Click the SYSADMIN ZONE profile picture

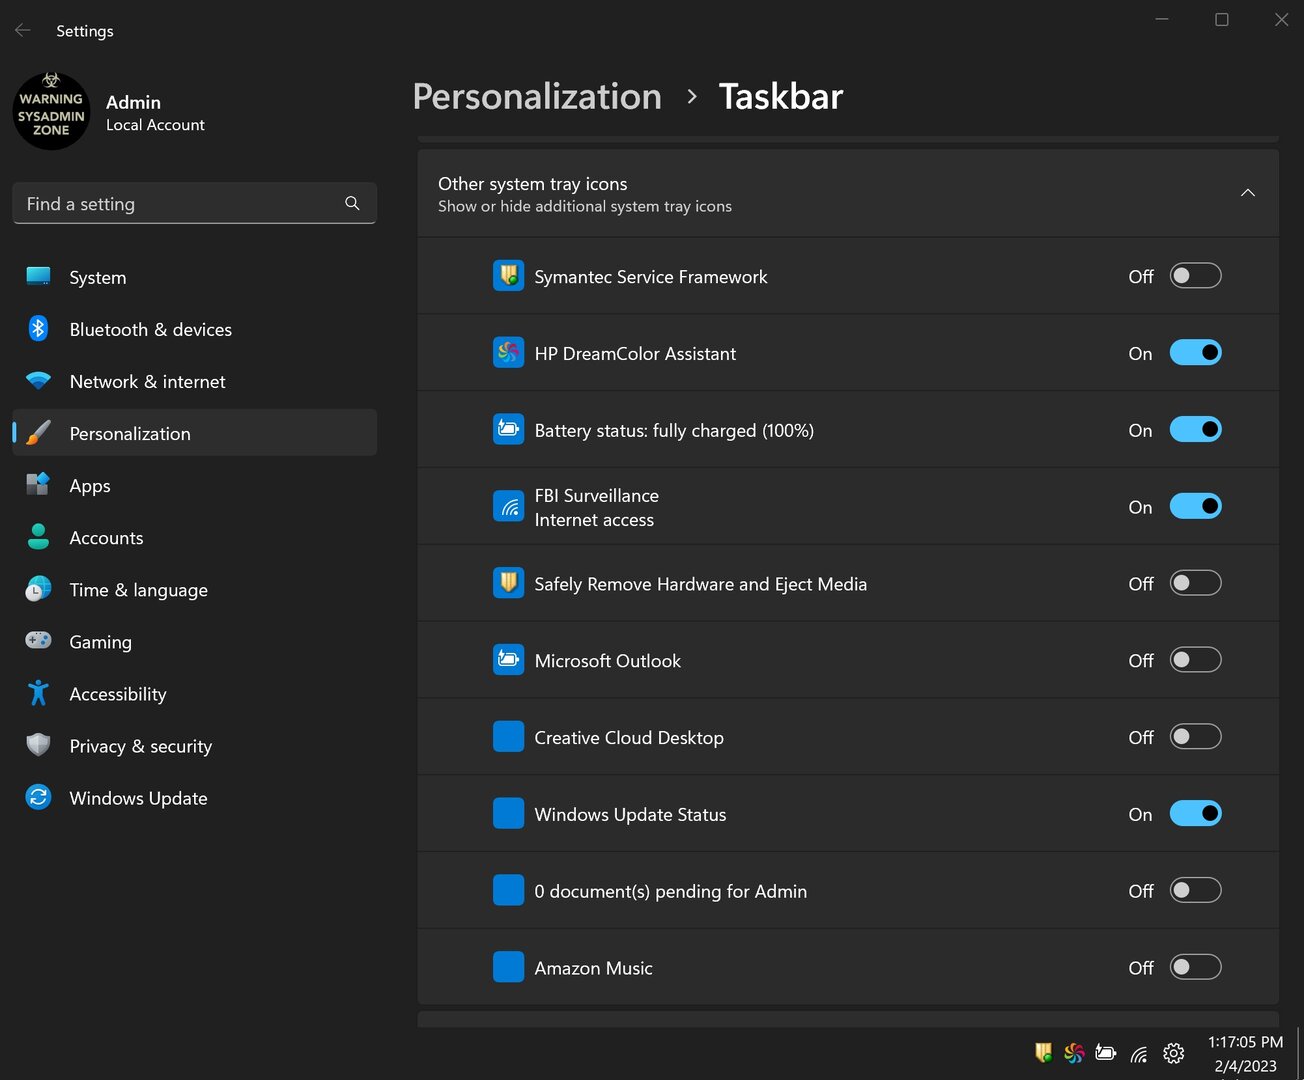coord(51,111)
